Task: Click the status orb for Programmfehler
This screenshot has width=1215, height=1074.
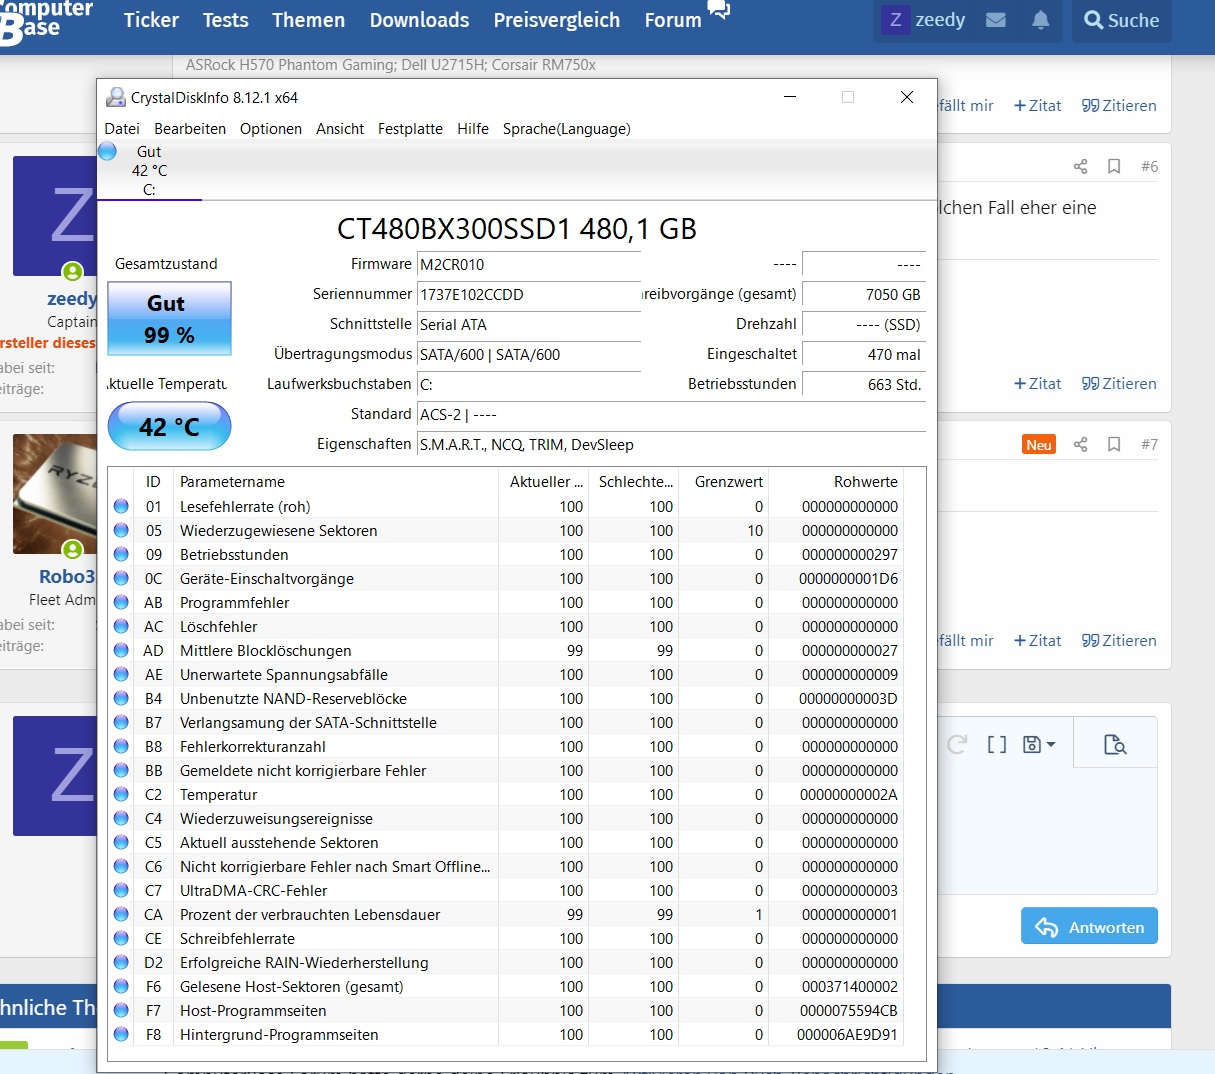Action: (121, 602)
